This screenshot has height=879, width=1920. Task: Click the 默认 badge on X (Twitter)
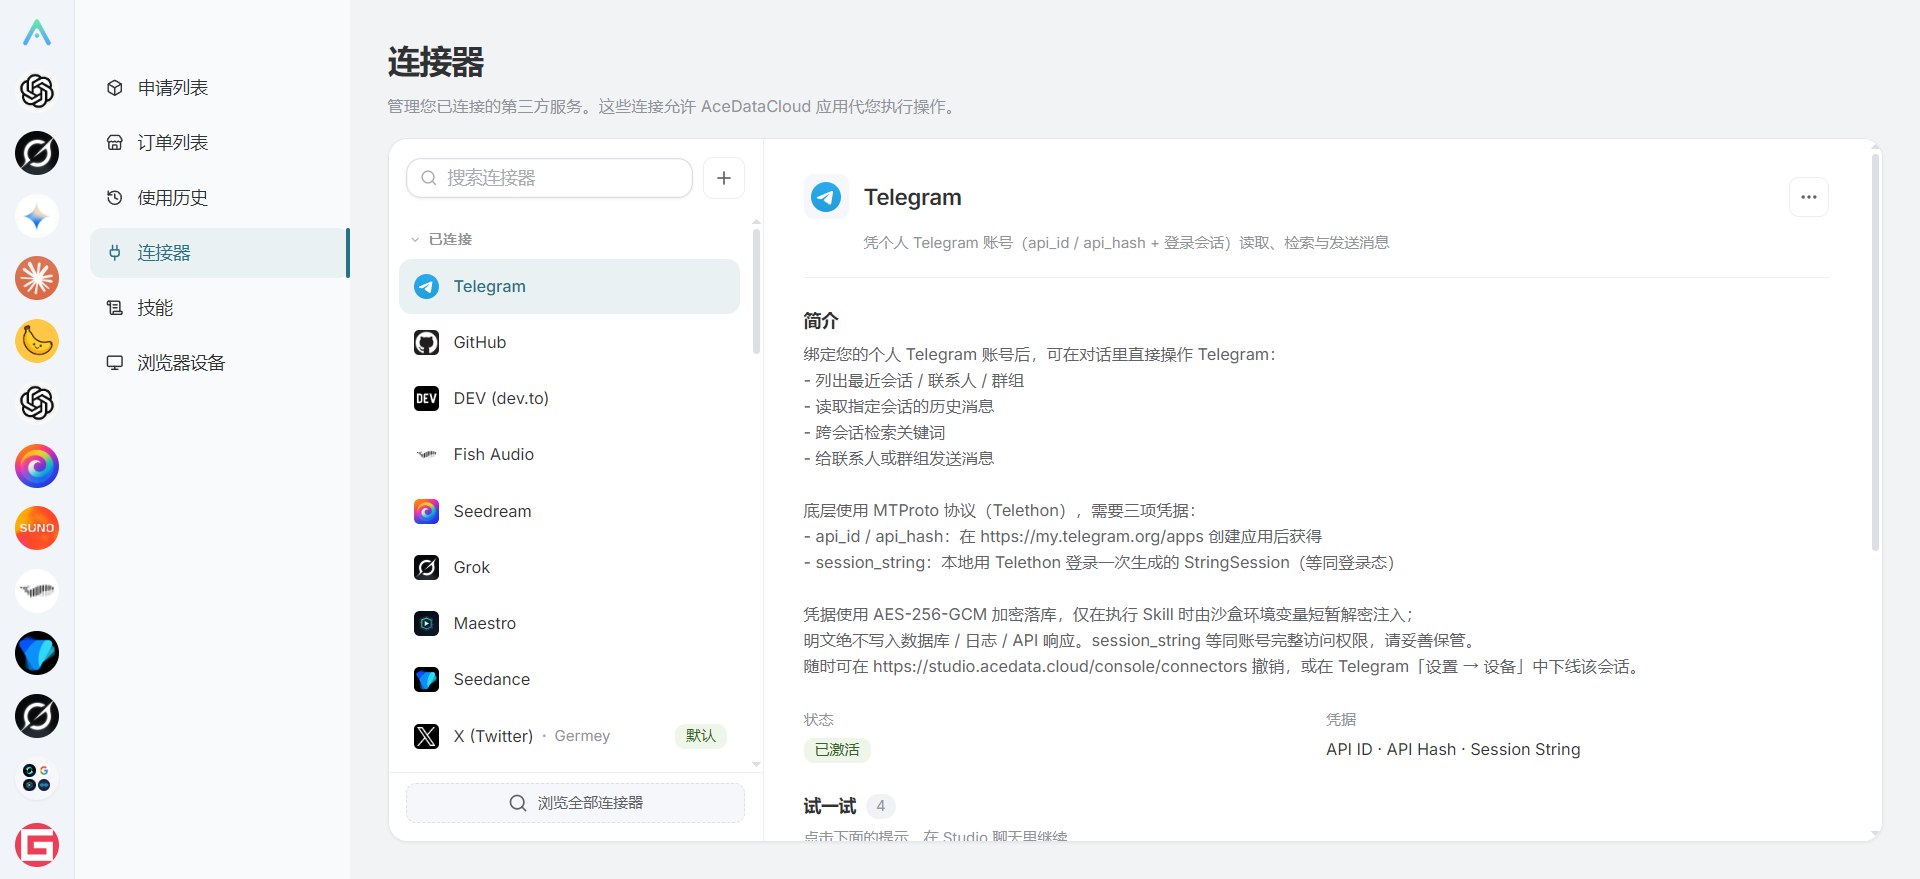[701, 736]
